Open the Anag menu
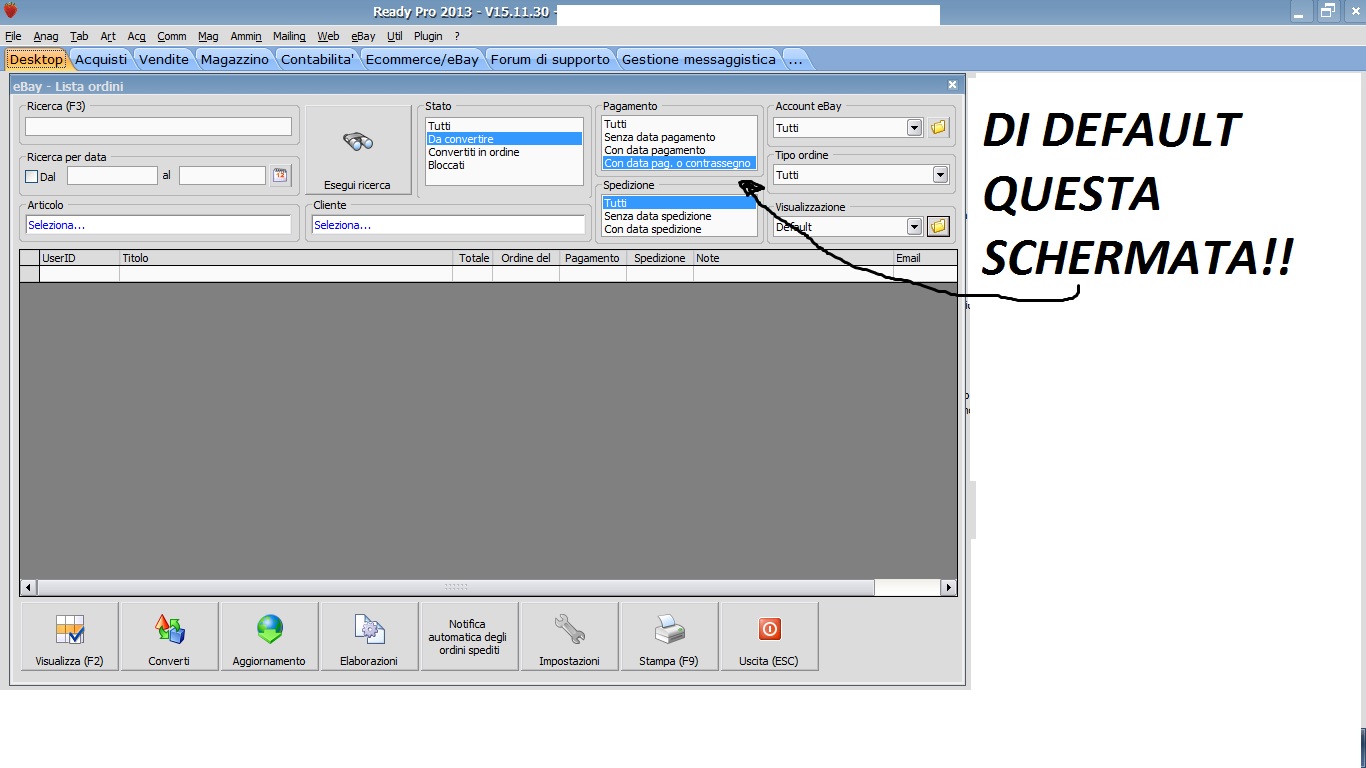 click(46, 36)
